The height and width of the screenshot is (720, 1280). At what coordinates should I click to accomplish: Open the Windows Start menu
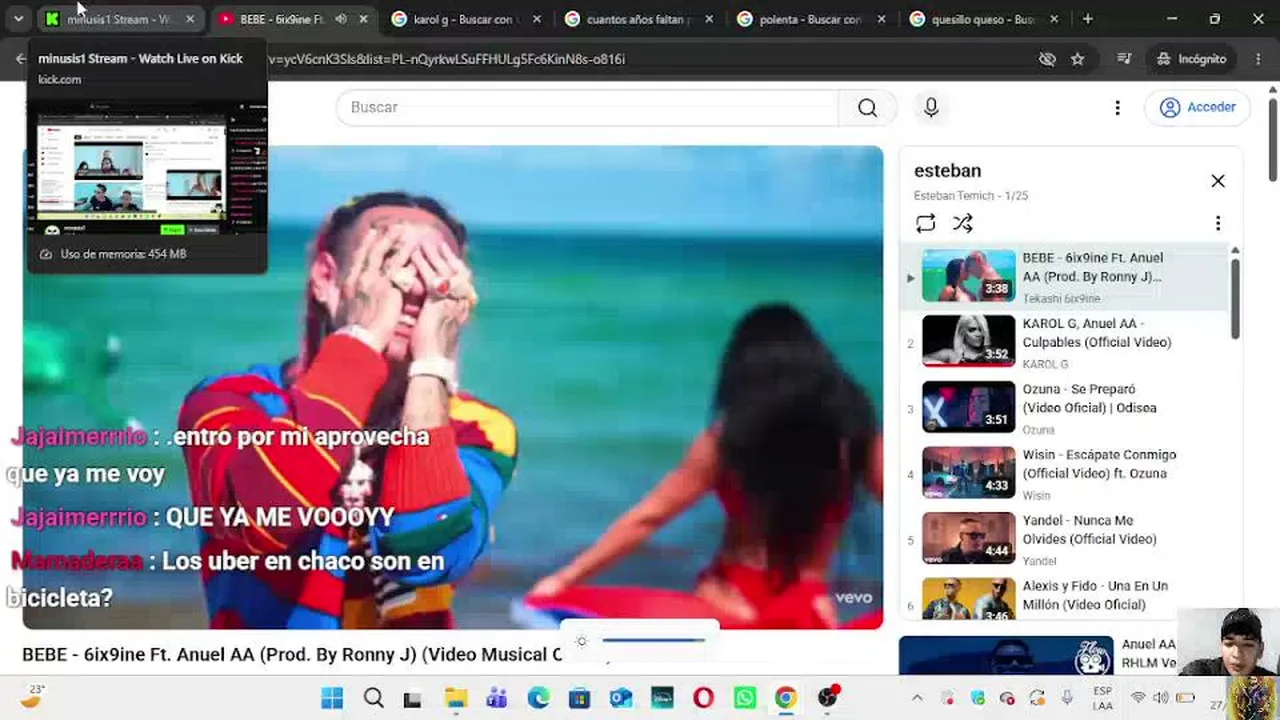(332, 698)
